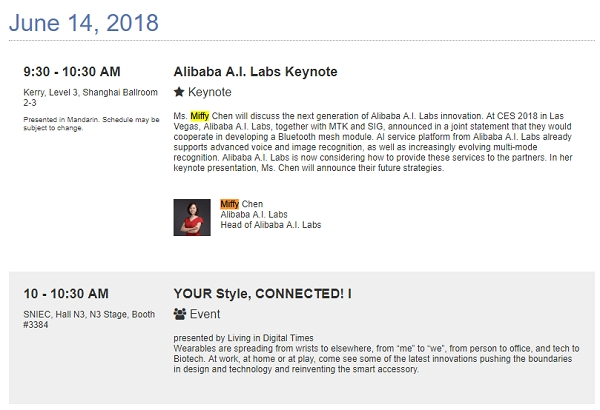The height and width of the screenshot is (410, 600).
Task: Click the keynote description paragraph
Action: point(373,142)
